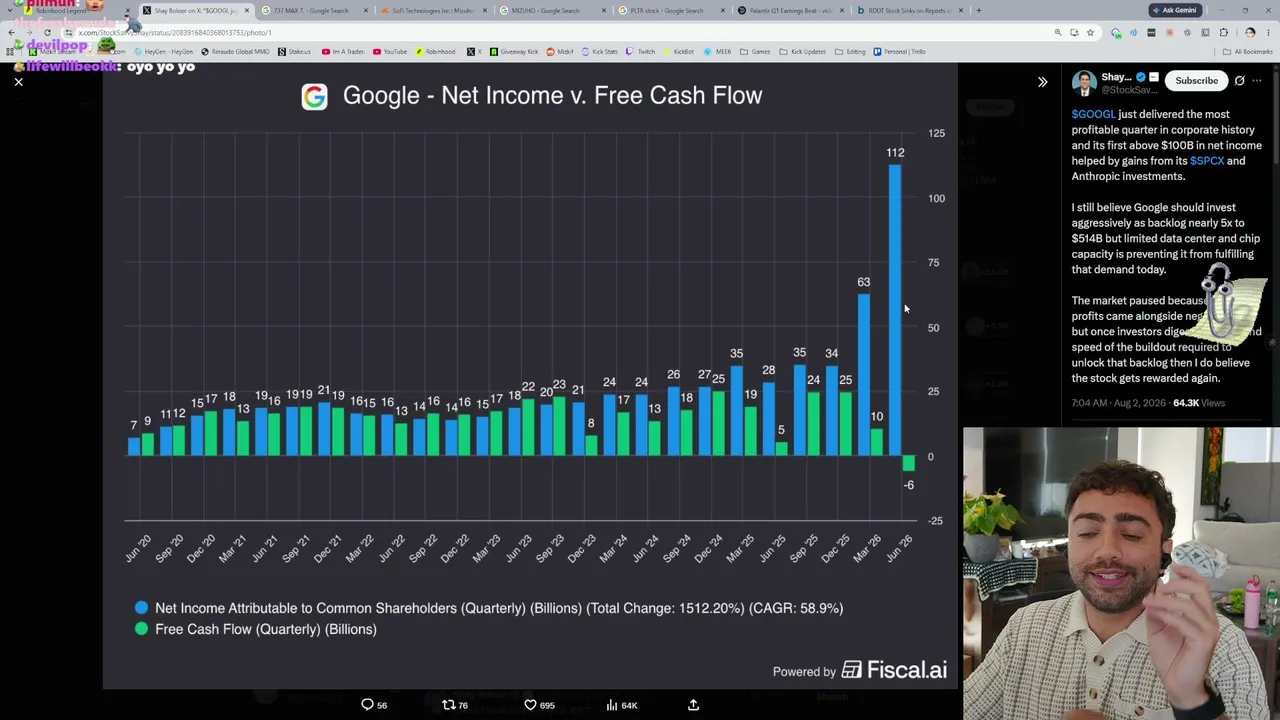Open the KickBot bookmark

point(678,52)
